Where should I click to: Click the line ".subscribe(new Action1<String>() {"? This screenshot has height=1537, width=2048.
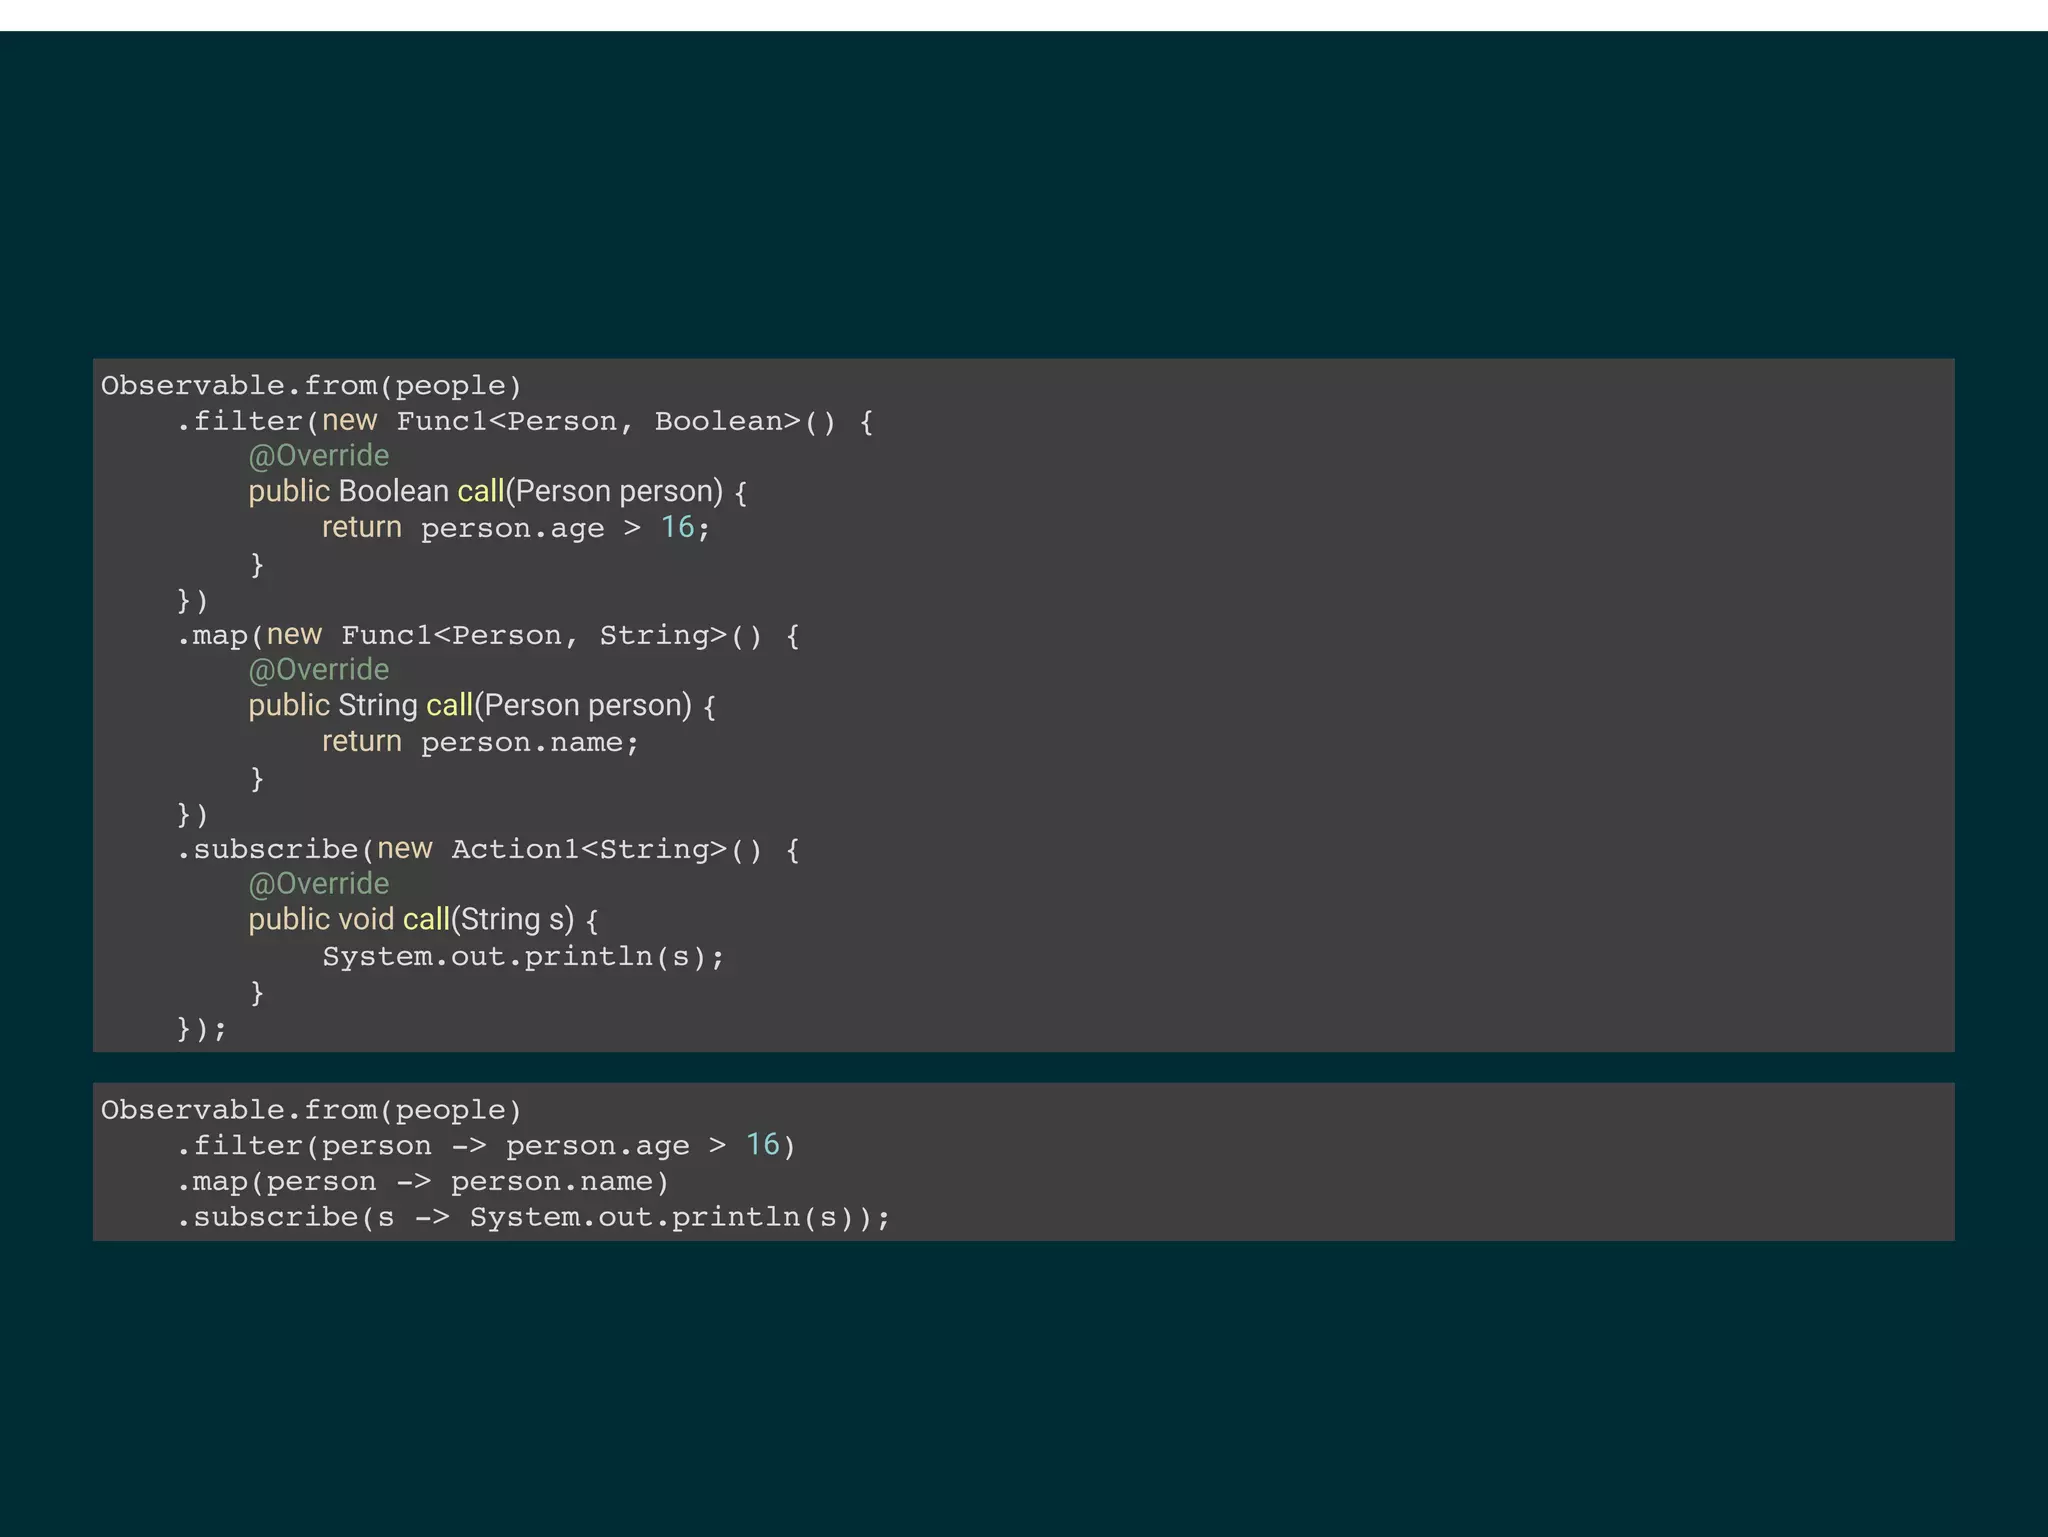pyautogui.click(x=488, y=849)
